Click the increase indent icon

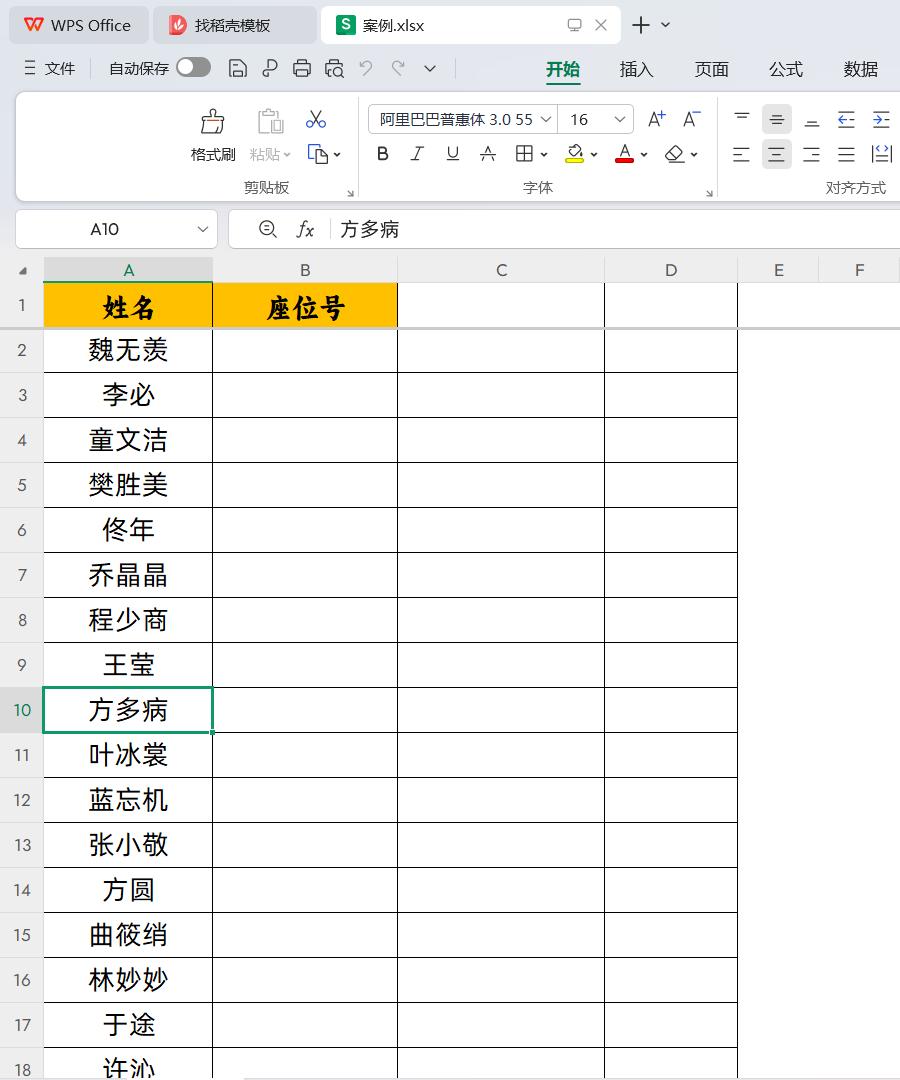click(881, 120)
